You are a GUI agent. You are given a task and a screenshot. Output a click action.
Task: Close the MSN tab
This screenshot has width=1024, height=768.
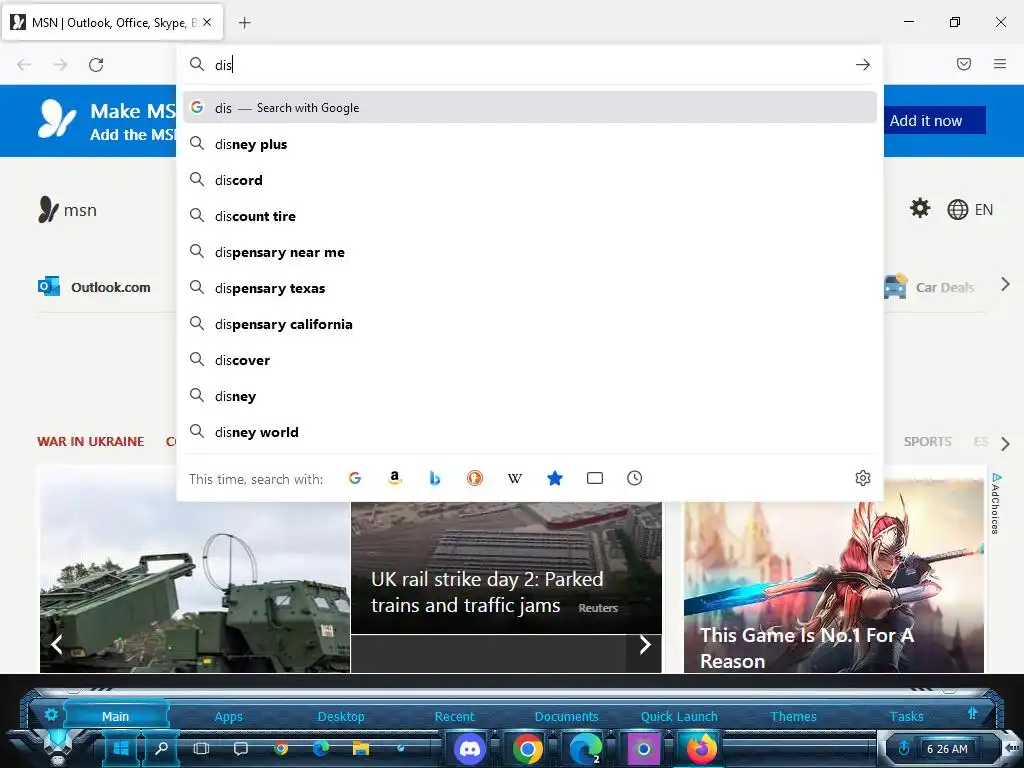[x=207, y=22]
